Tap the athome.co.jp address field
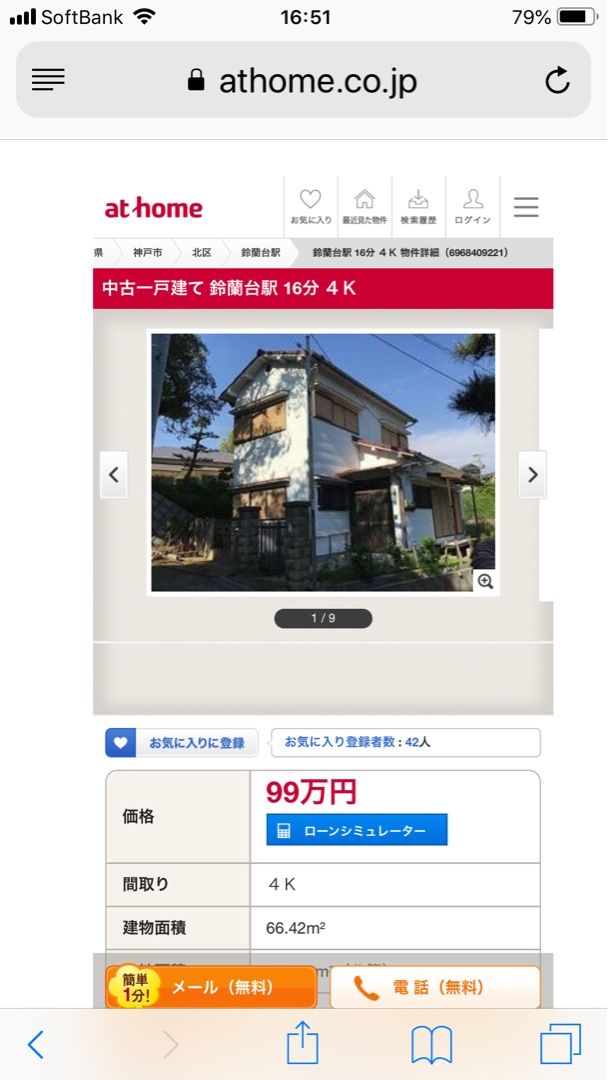 click(x=304, y=80)
